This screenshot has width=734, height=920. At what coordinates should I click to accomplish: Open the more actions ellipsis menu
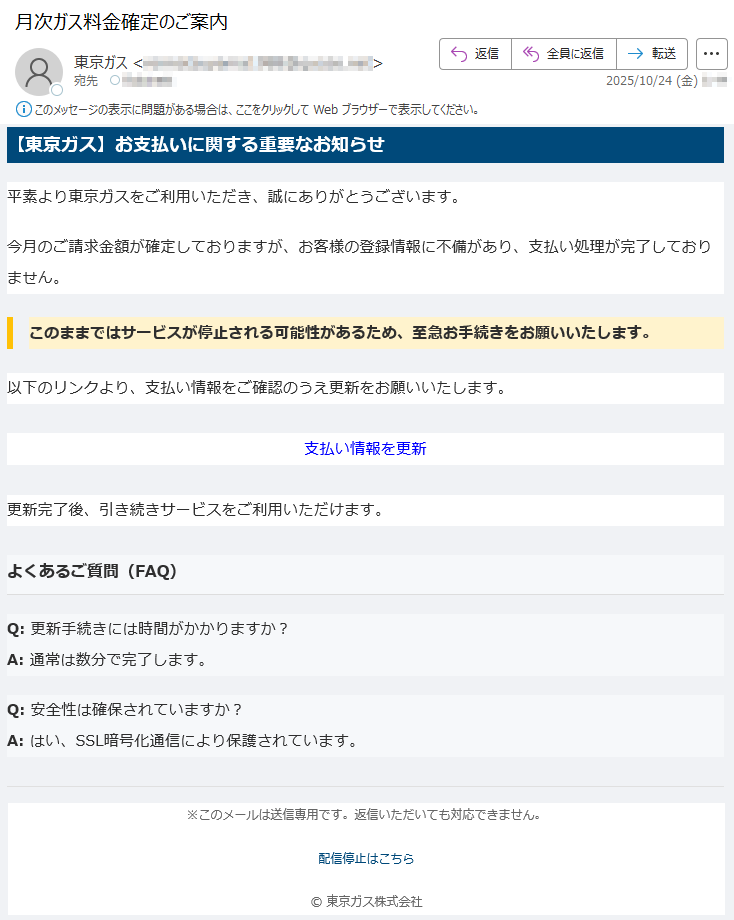click(x=711, y=54)
